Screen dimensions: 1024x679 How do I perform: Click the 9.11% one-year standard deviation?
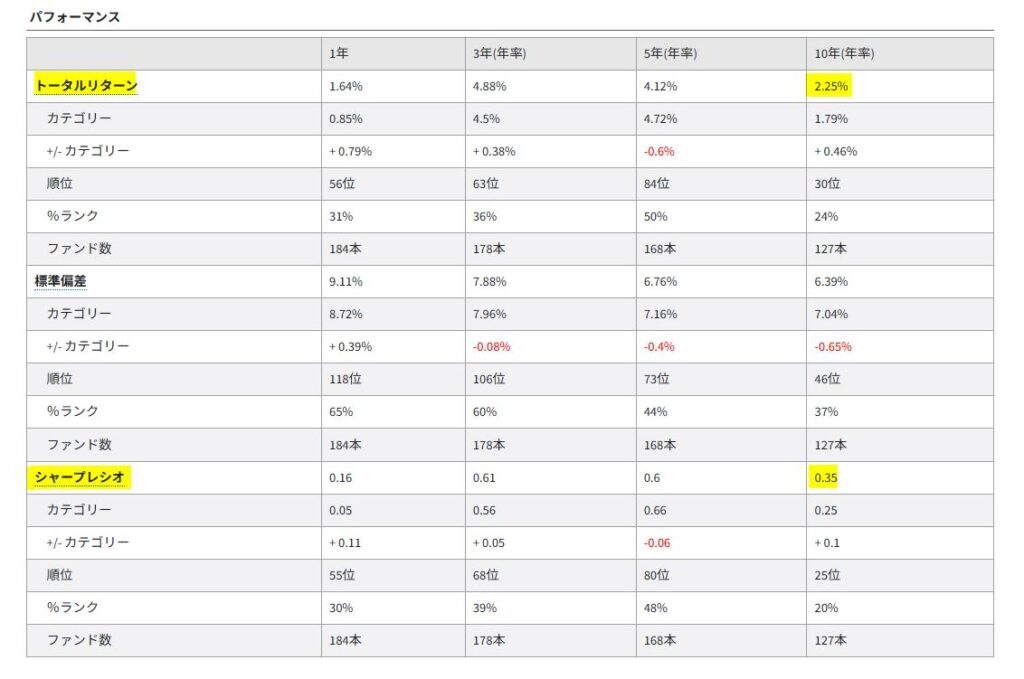click(345, 281)
